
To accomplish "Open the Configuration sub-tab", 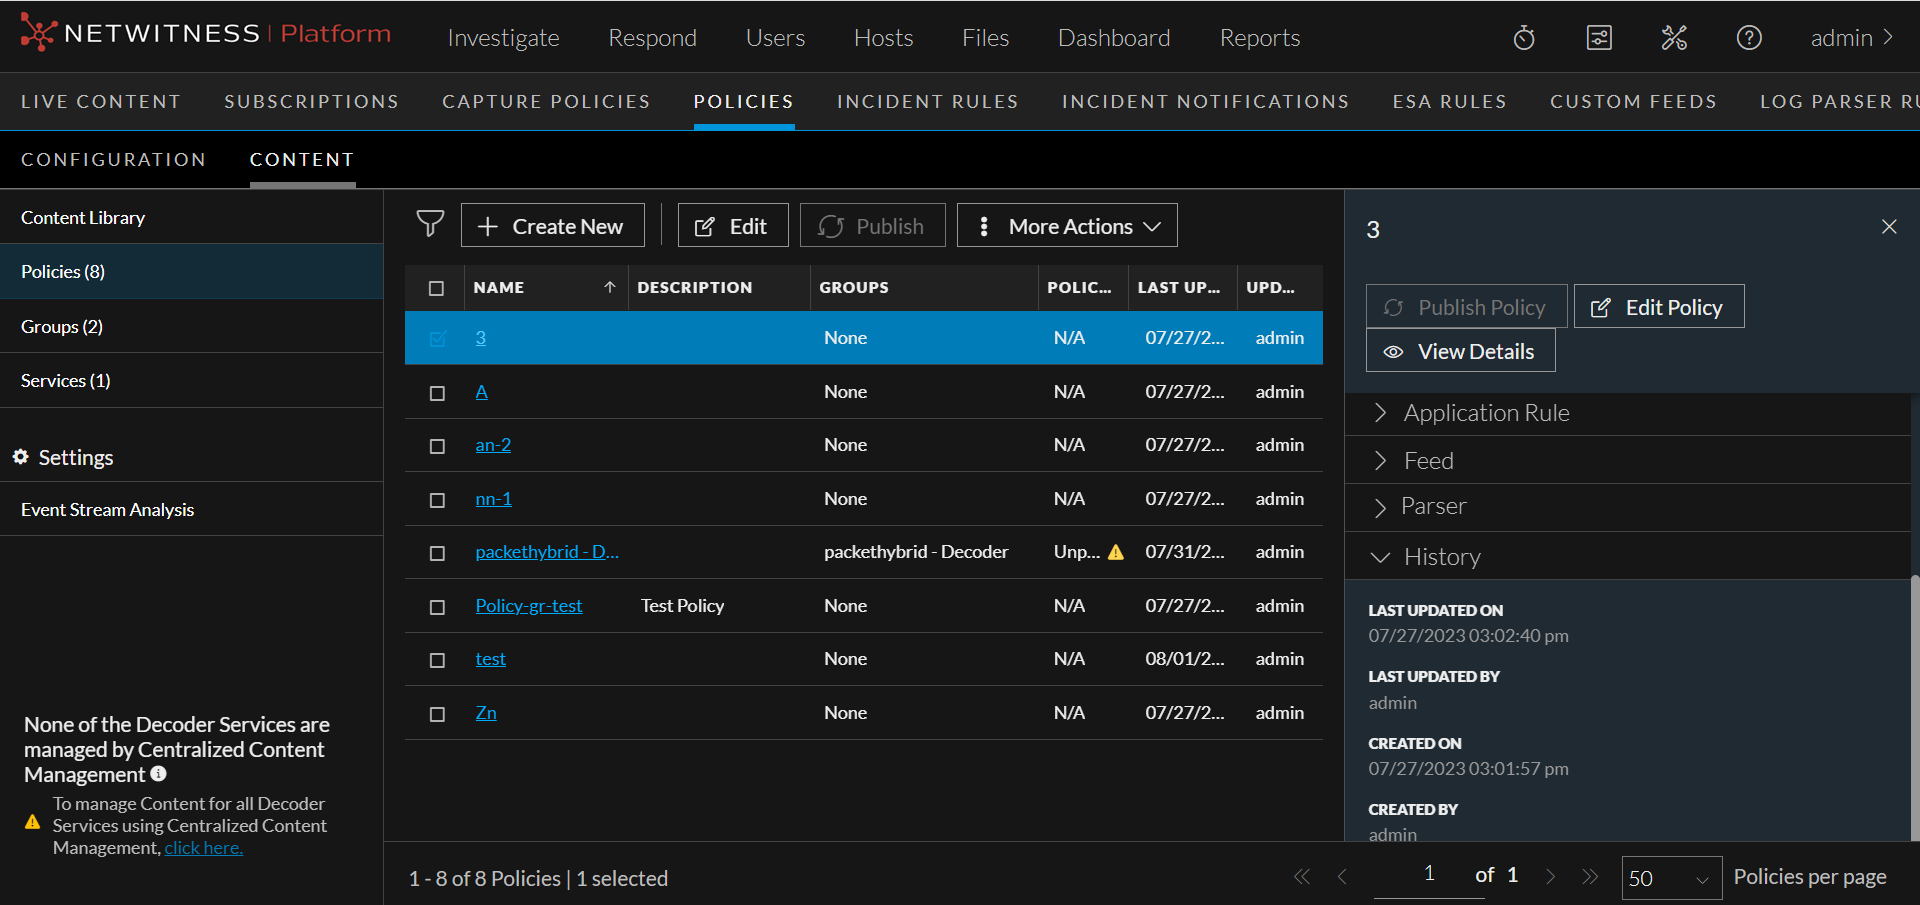I will 113,160.
